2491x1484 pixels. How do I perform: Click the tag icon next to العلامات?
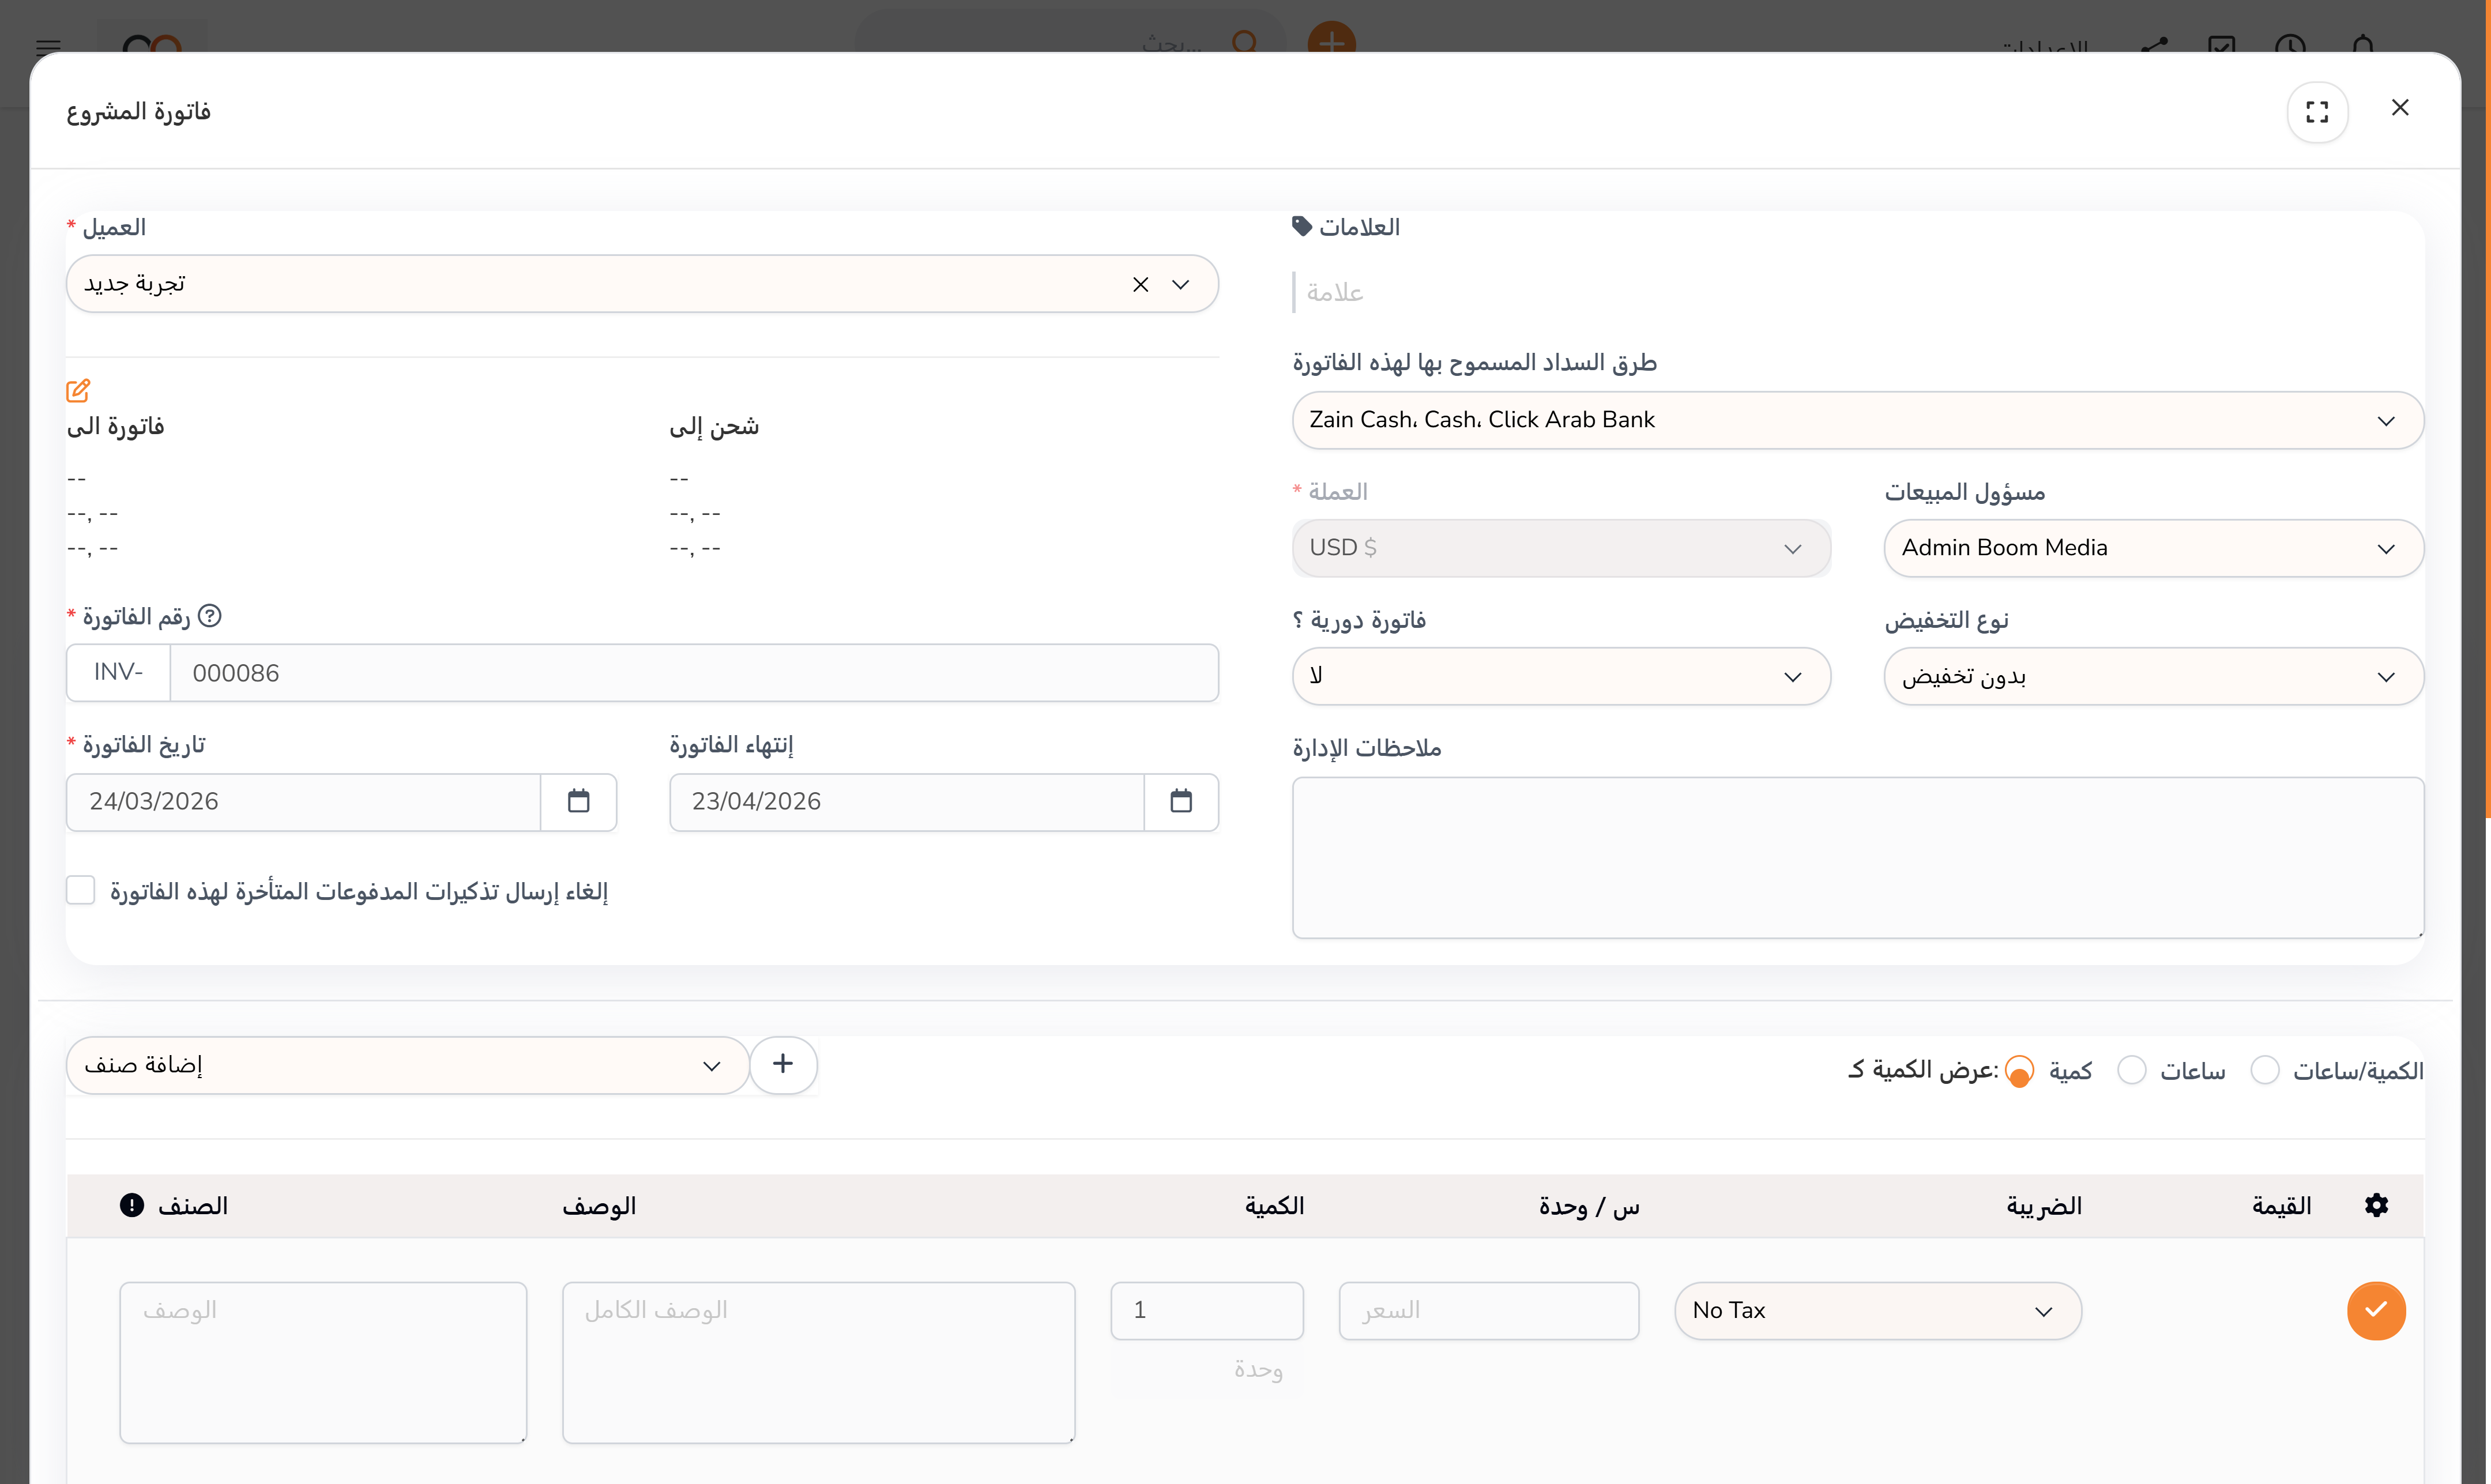coord(1302,225)
